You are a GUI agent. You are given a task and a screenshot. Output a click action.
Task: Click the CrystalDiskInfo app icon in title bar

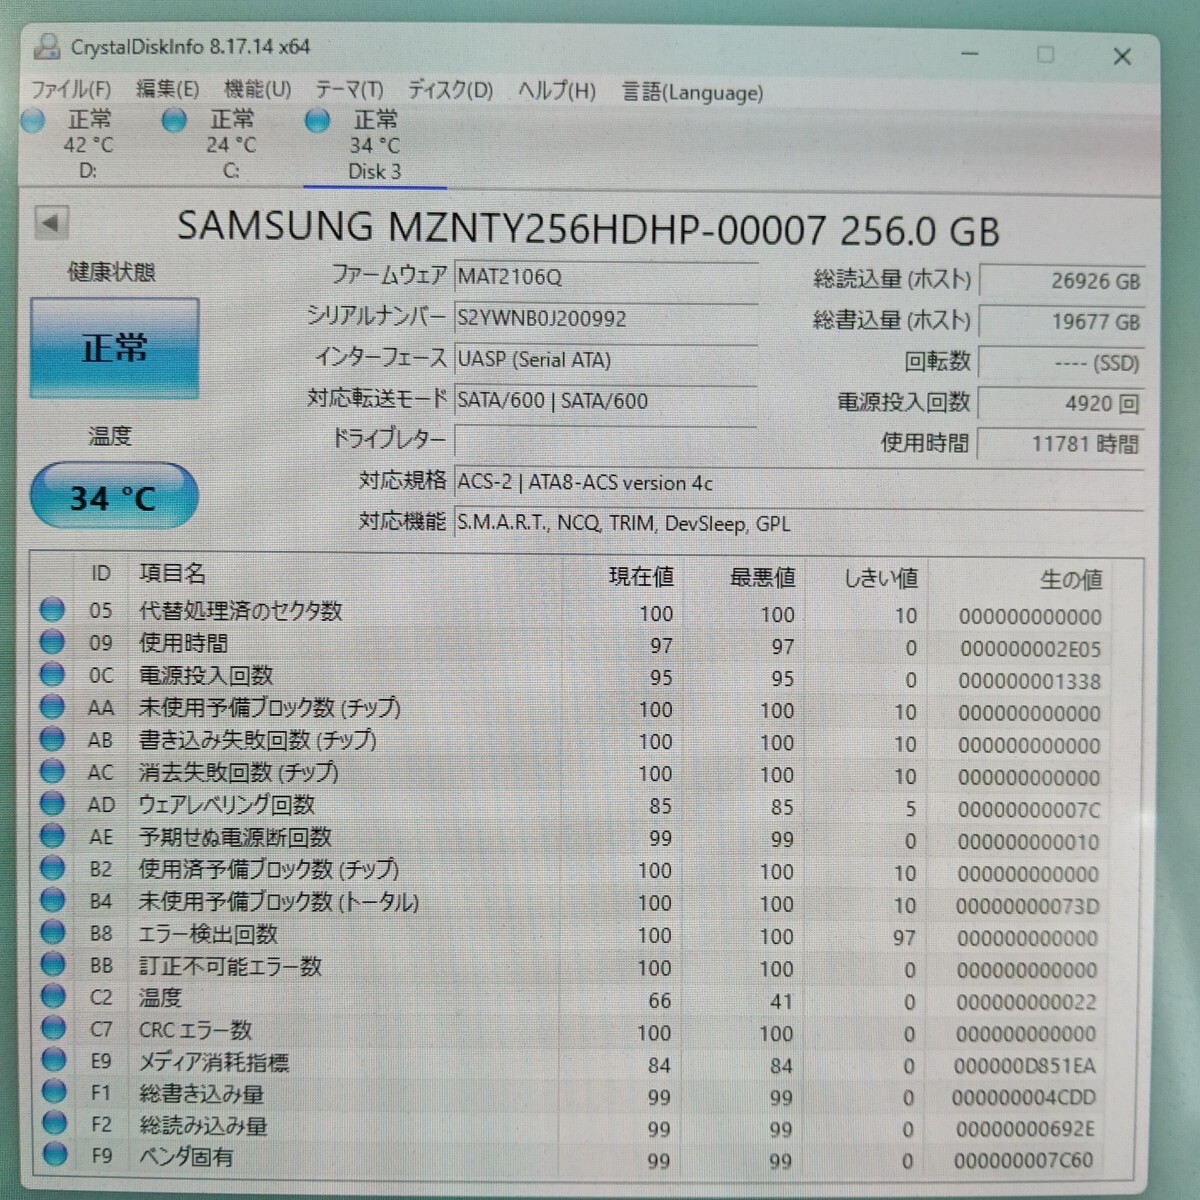pos(46,47)
